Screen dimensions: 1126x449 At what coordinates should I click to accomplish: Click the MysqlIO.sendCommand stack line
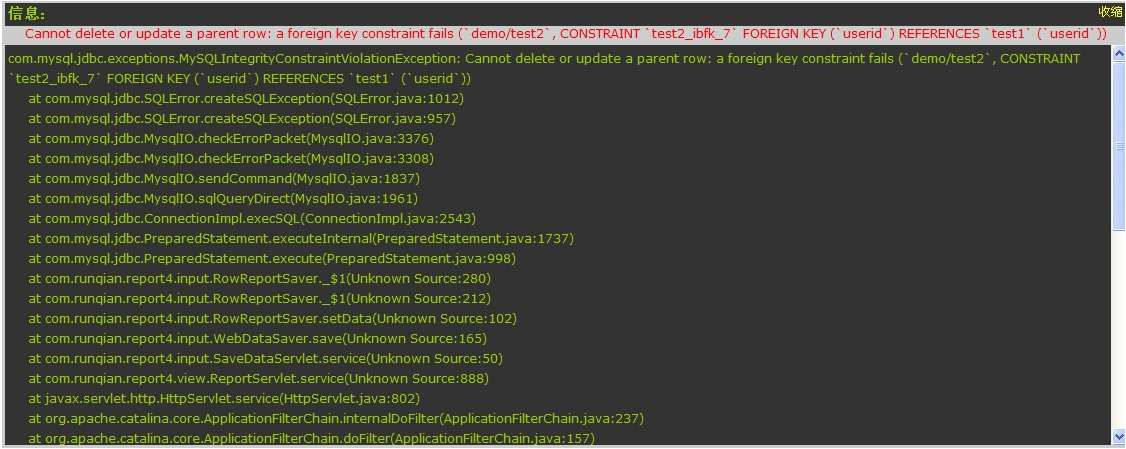click(x=224, y=178)
